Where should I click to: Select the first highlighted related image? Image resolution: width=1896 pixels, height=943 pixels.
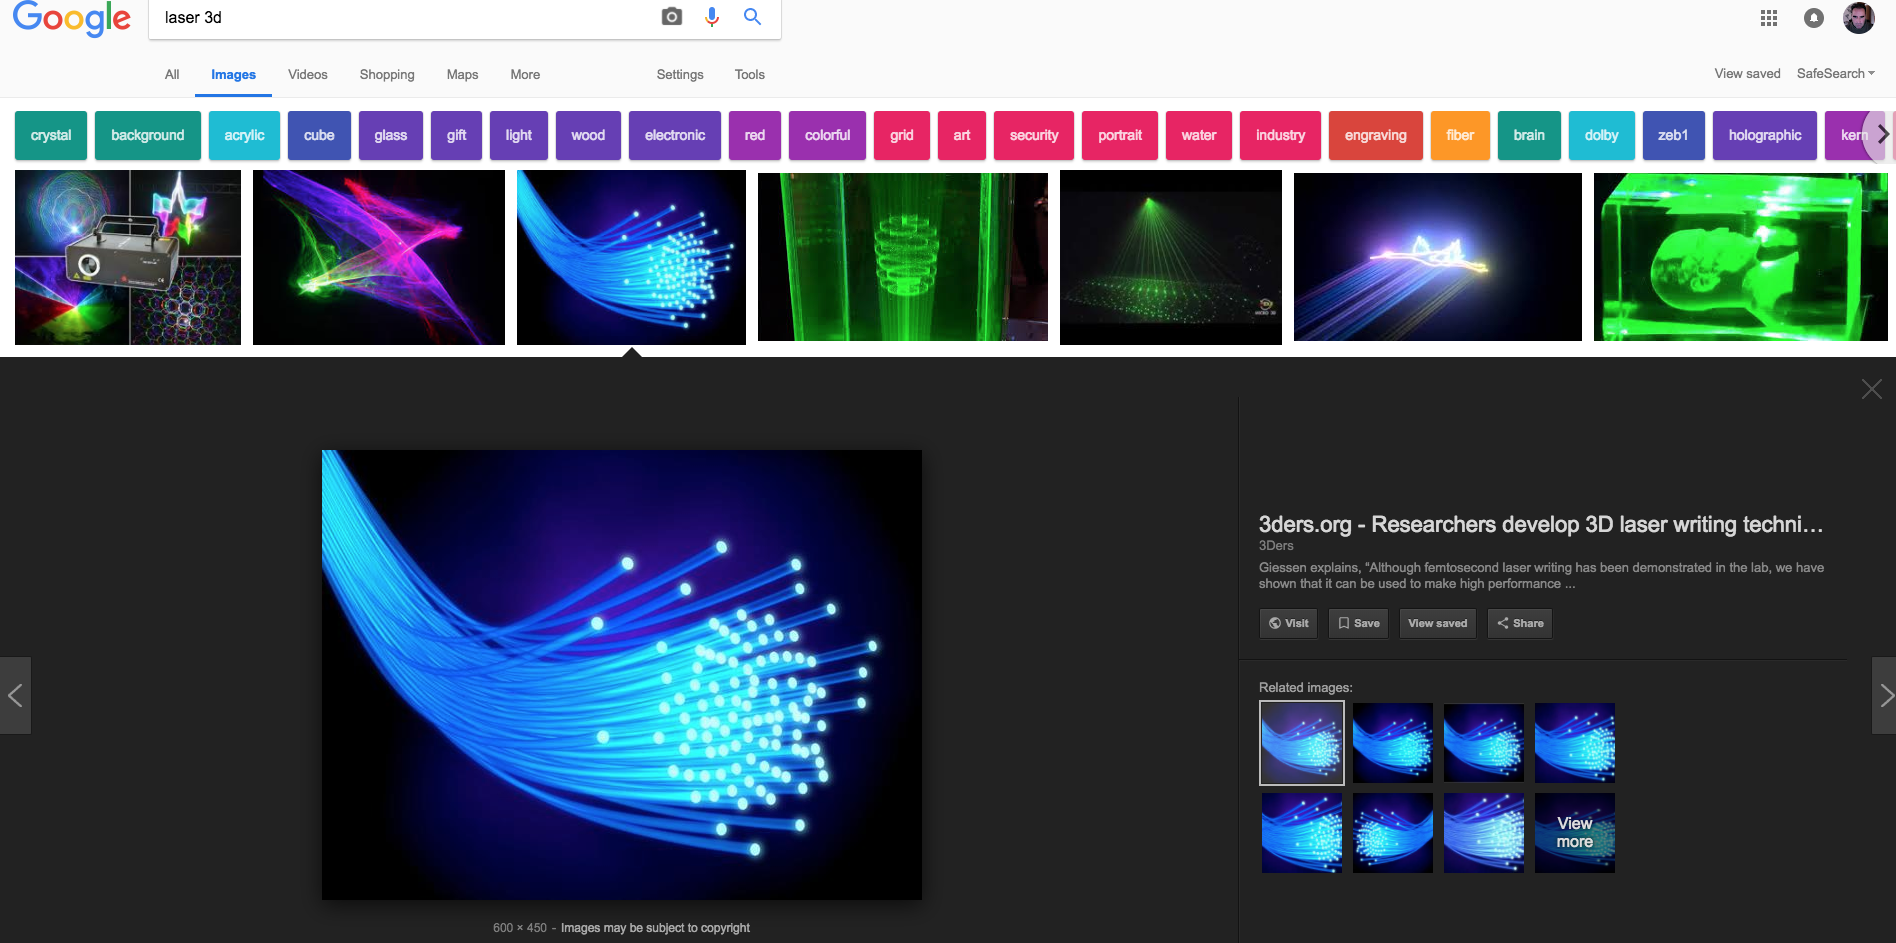click(x=1302, y=743)
